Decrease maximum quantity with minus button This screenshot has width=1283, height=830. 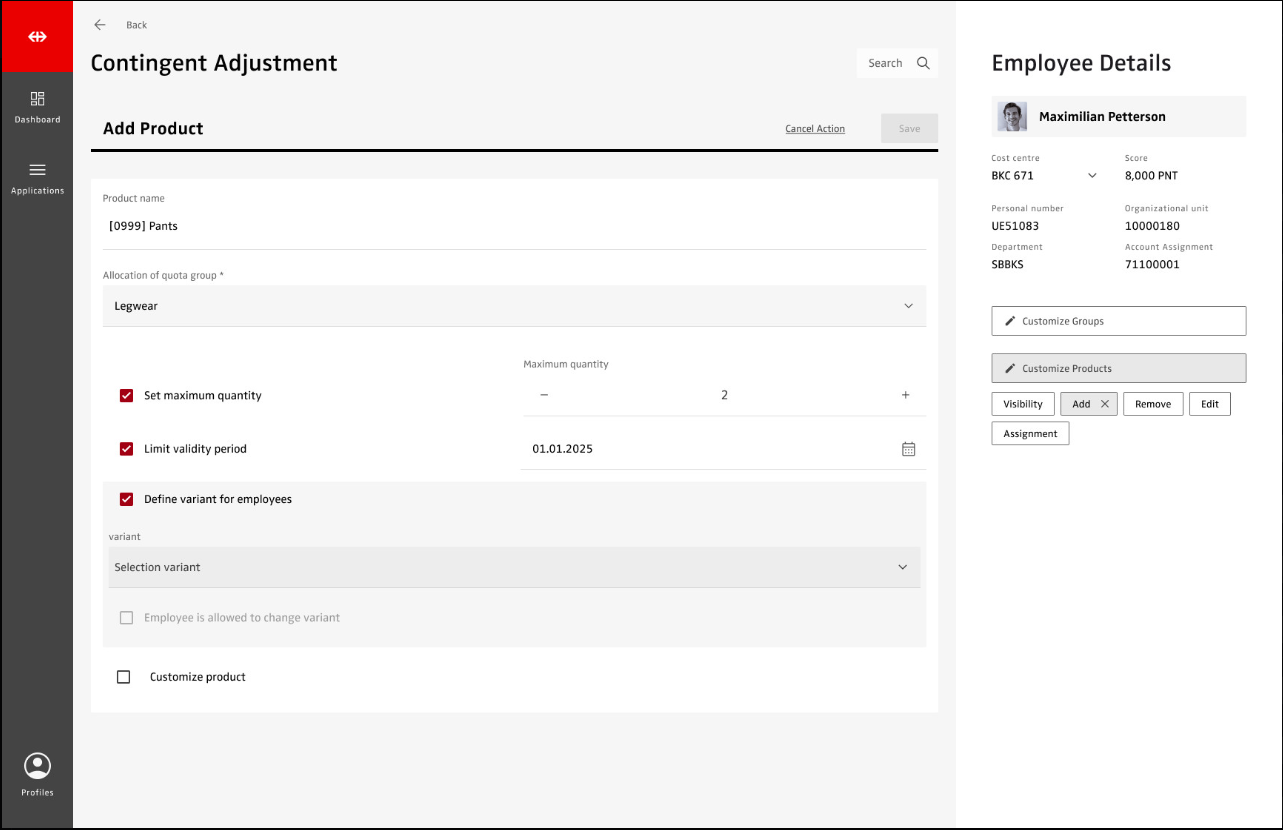click(544, 395)
